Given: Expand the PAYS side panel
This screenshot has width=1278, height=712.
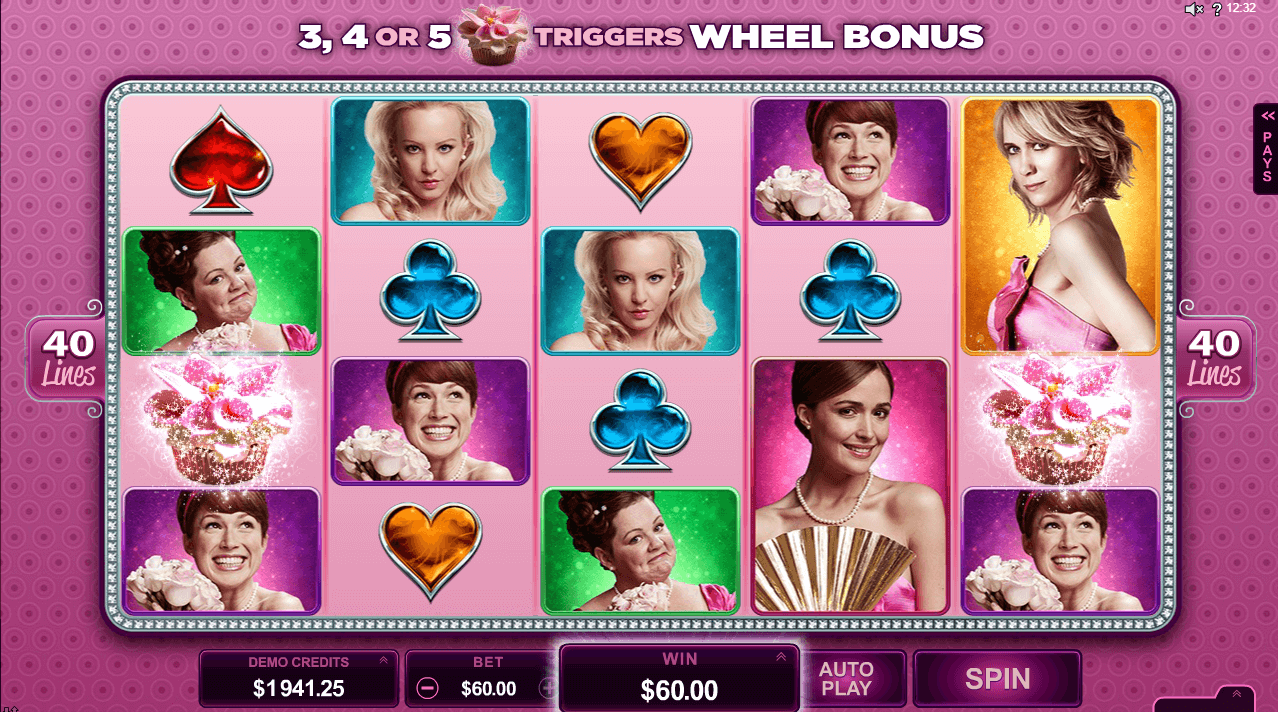Looking at the screenshot, I should [x=1266, y=149].
